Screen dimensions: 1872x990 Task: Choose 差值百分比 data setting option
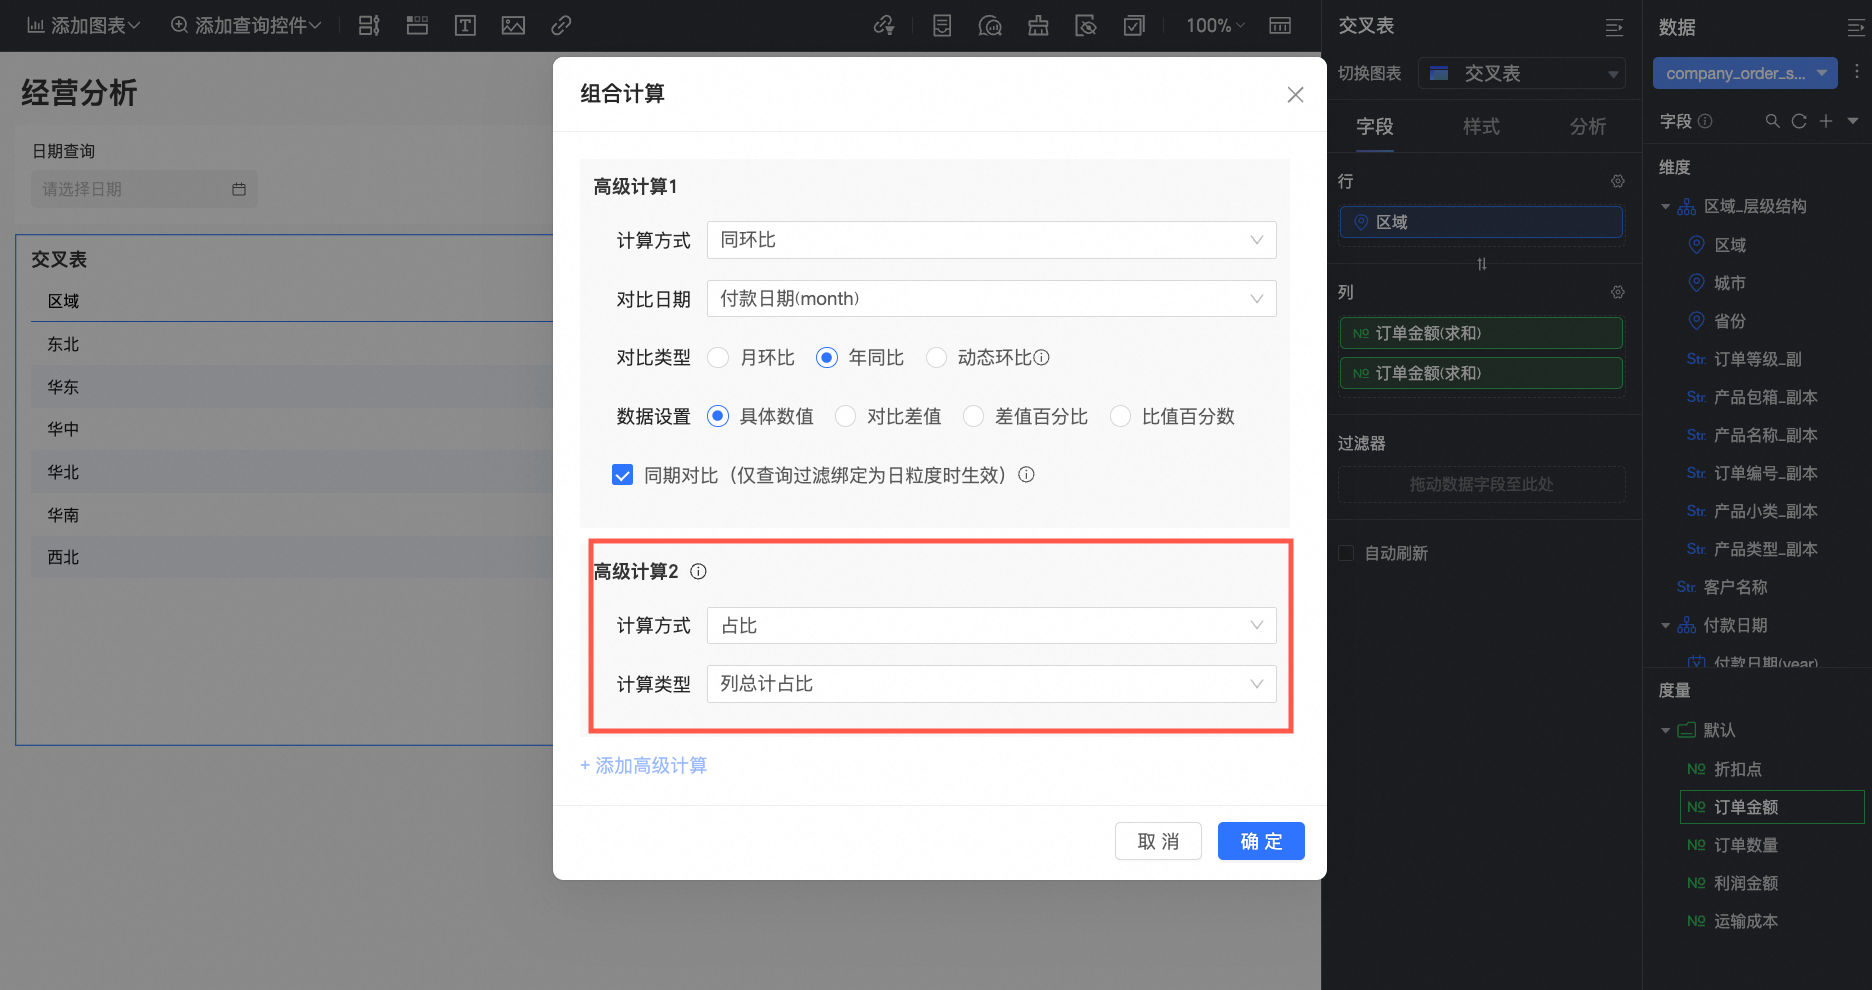[x=973, y=416]
